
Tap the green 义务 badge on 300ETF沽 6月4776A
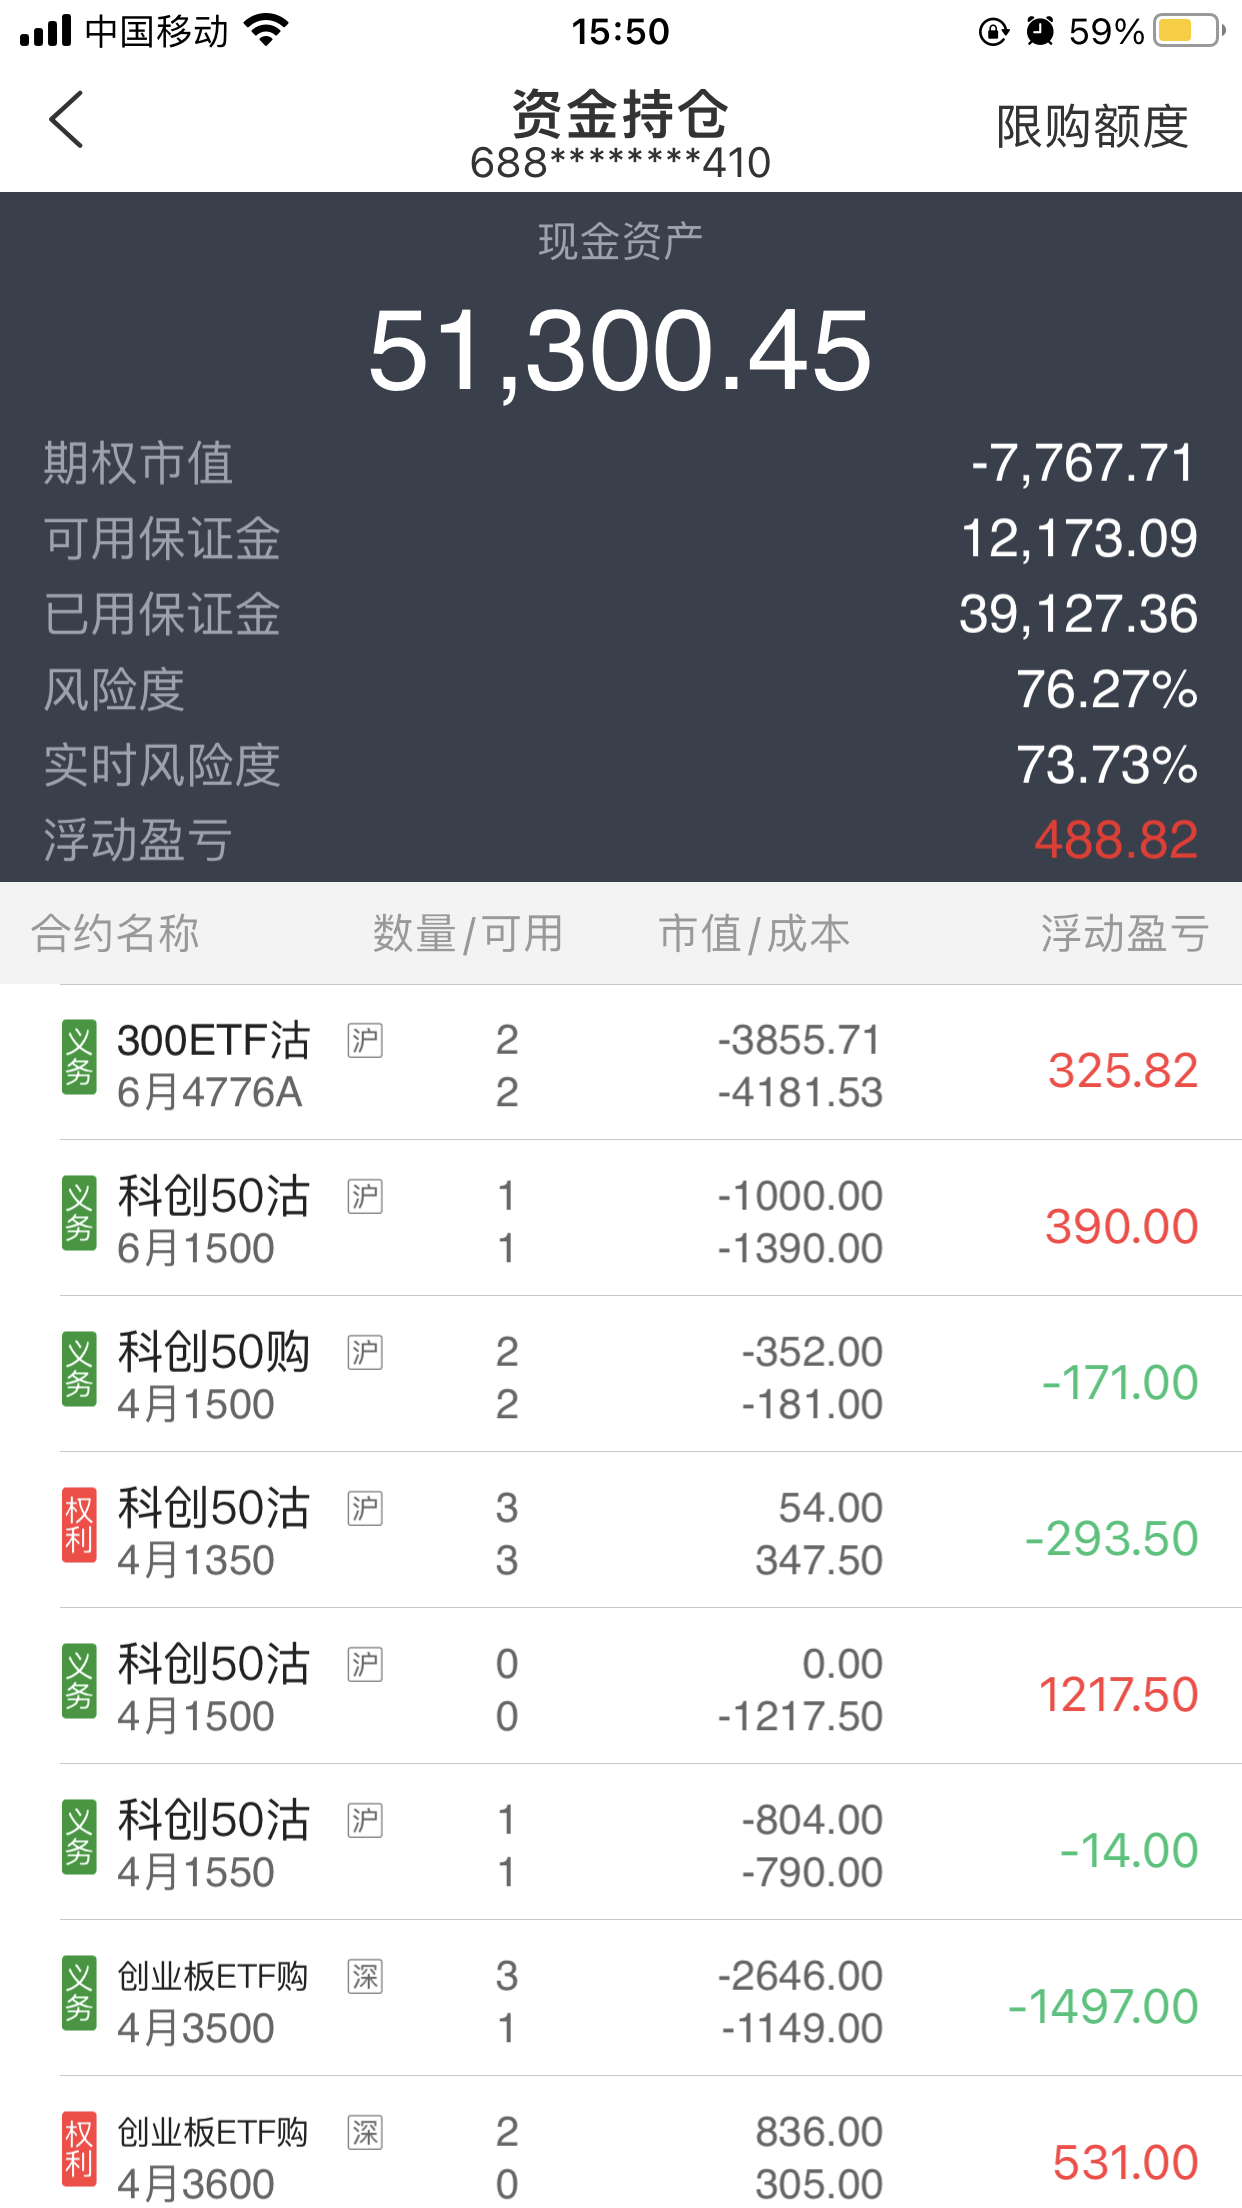pos(79,1057)
